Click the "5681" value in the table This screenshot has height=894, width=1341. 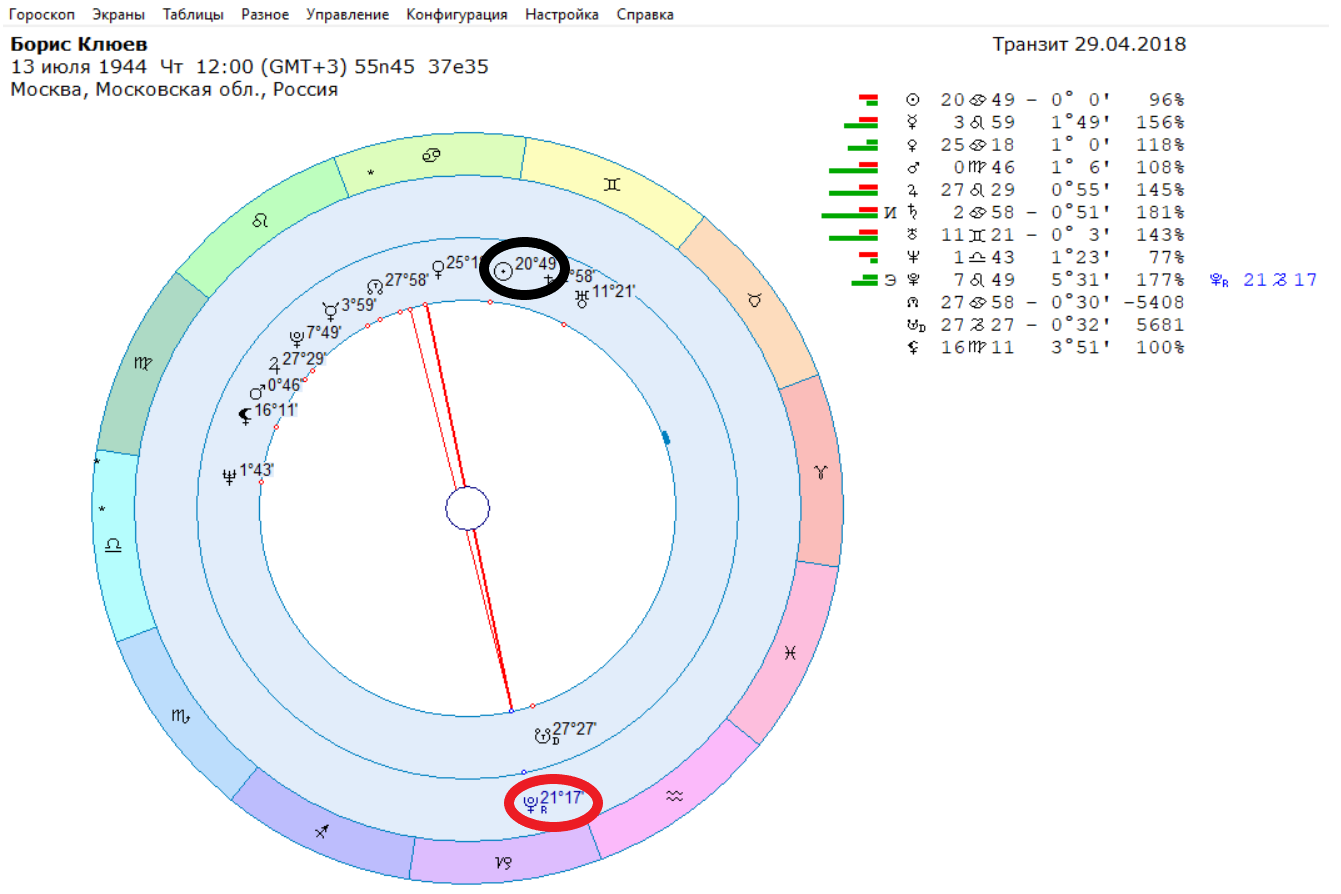pyautogui.click(x=1160, y=325)
